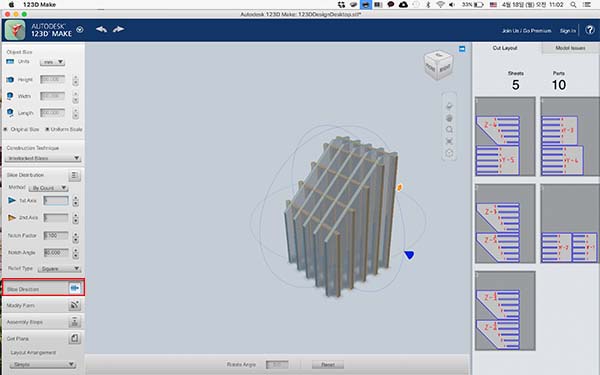The width and height of the screenshot is (600, 375).
Task: Open Spotlight search in macOS menu bar
Action: [x=573, y=5]
